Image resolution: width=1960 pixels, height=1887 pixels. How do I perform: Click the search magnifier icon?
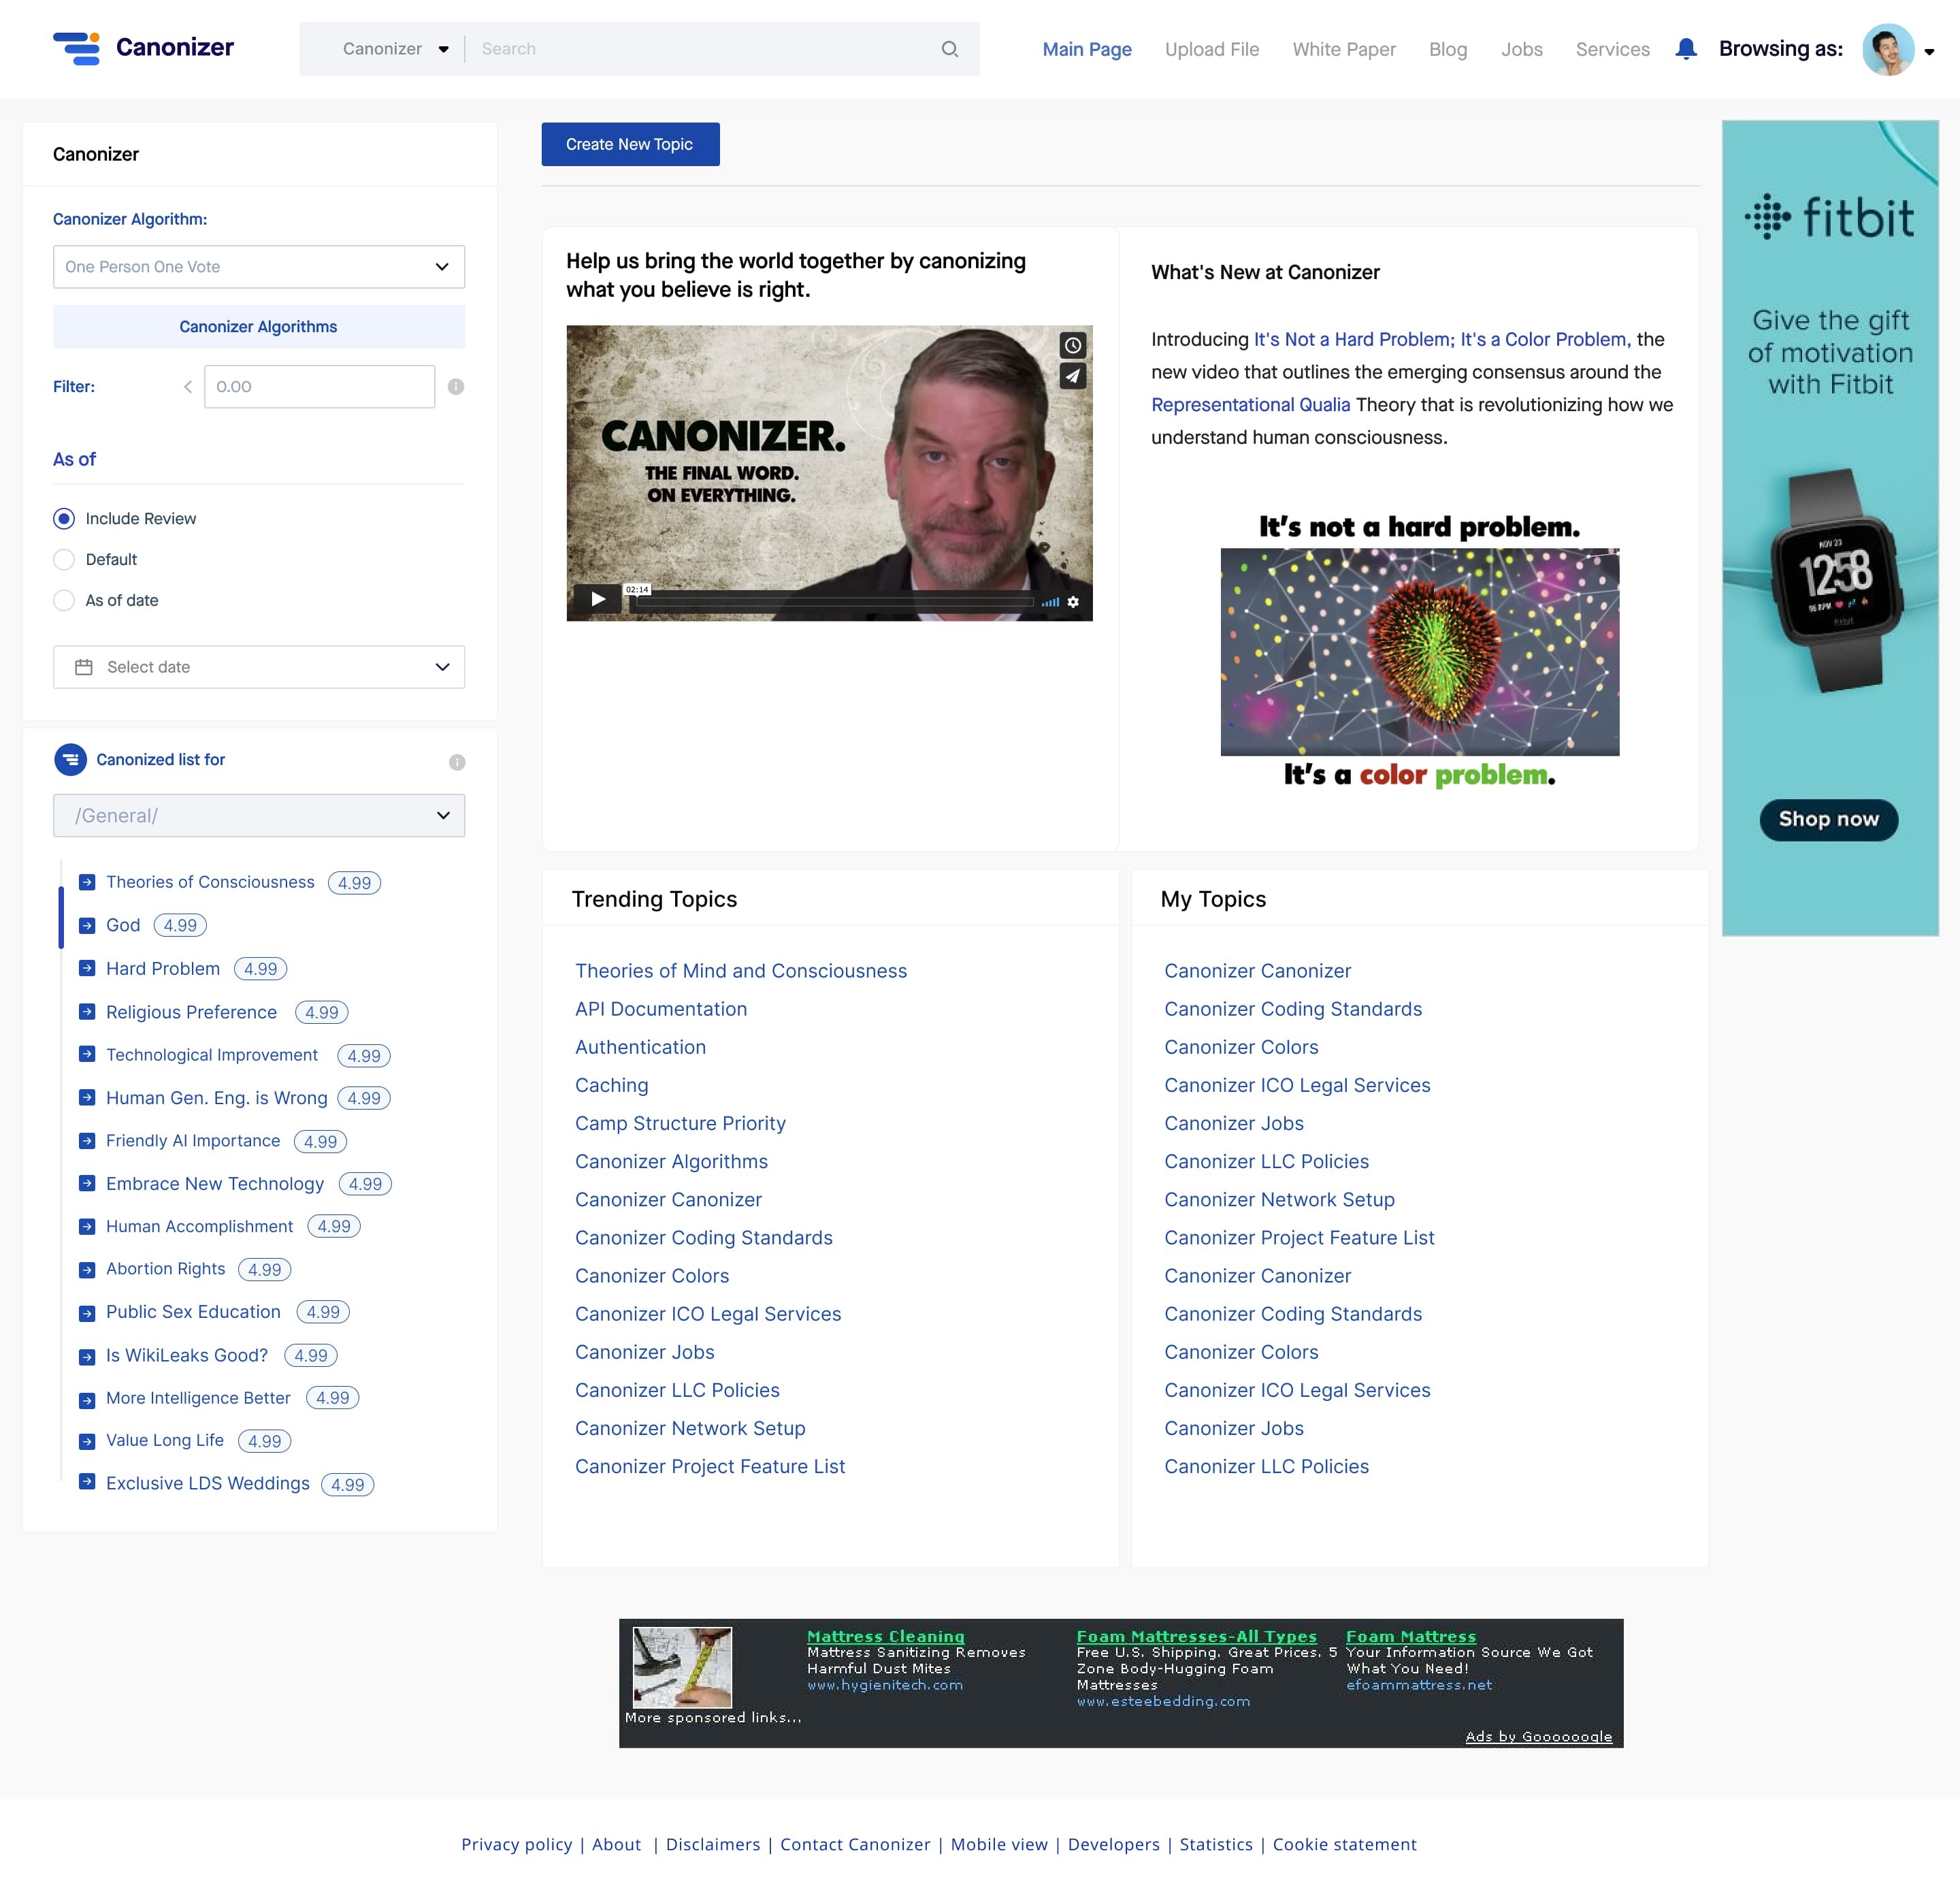[x=949, y=49]
